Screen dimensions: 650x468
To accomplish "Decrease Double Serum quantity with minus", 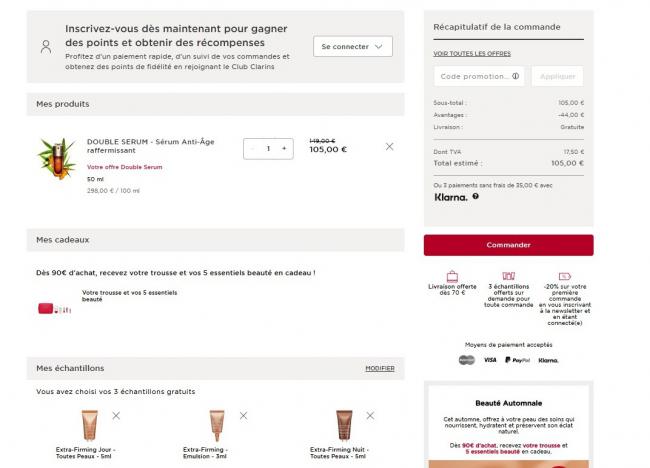I will tap(252, 148).
